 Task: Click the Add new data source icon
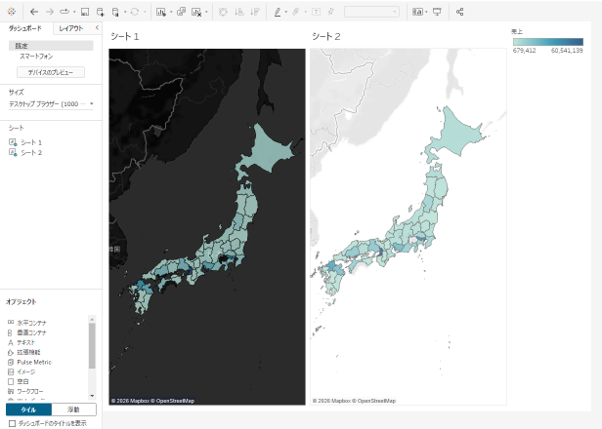(x=100, y=12)
